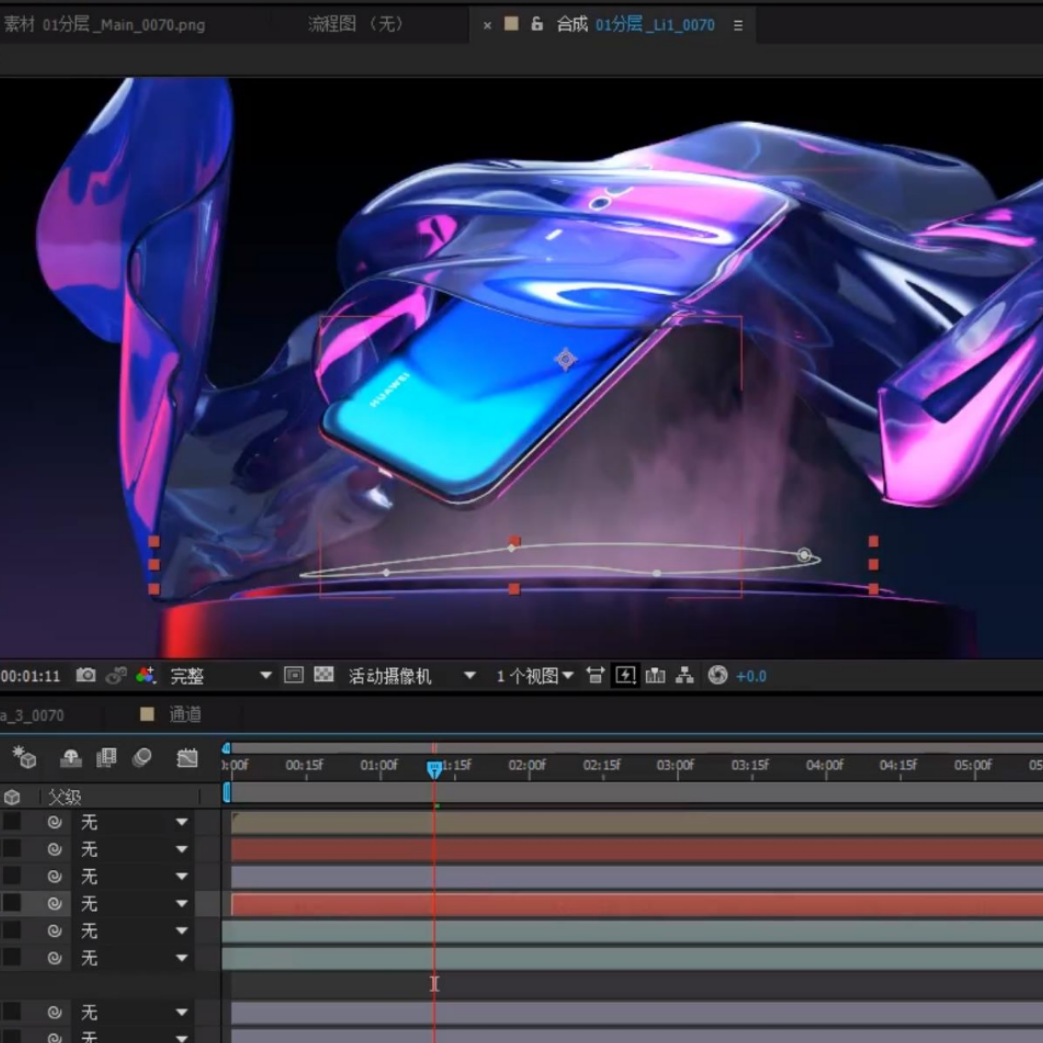The height and width of the screenshot is (1043, 1043).
Task: Click the draft 3D icon in timeline
Action: pyautogui.click(x=25, y=758)
